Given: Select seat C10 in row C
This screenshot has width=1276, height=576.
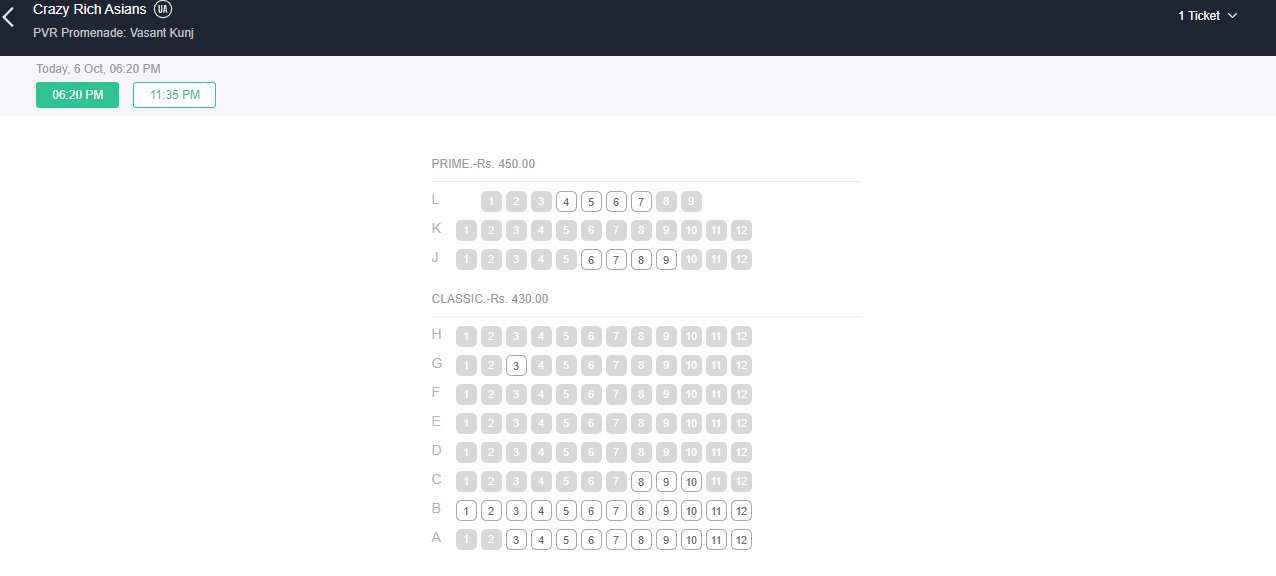Looking at the screenshot, I should (x=691, y=481).
